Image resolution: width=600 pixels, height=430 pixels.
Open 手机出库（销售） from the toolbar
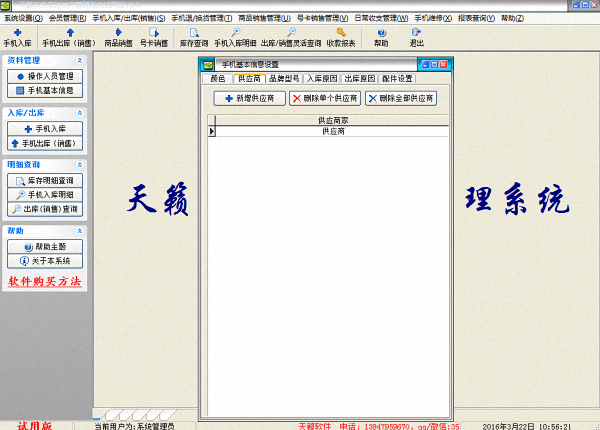coord(67,38)
